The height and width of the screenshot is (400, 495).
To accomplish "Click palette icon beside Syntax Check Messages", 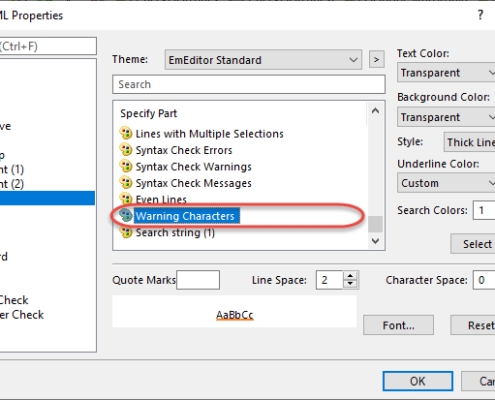I will (126, 183).
